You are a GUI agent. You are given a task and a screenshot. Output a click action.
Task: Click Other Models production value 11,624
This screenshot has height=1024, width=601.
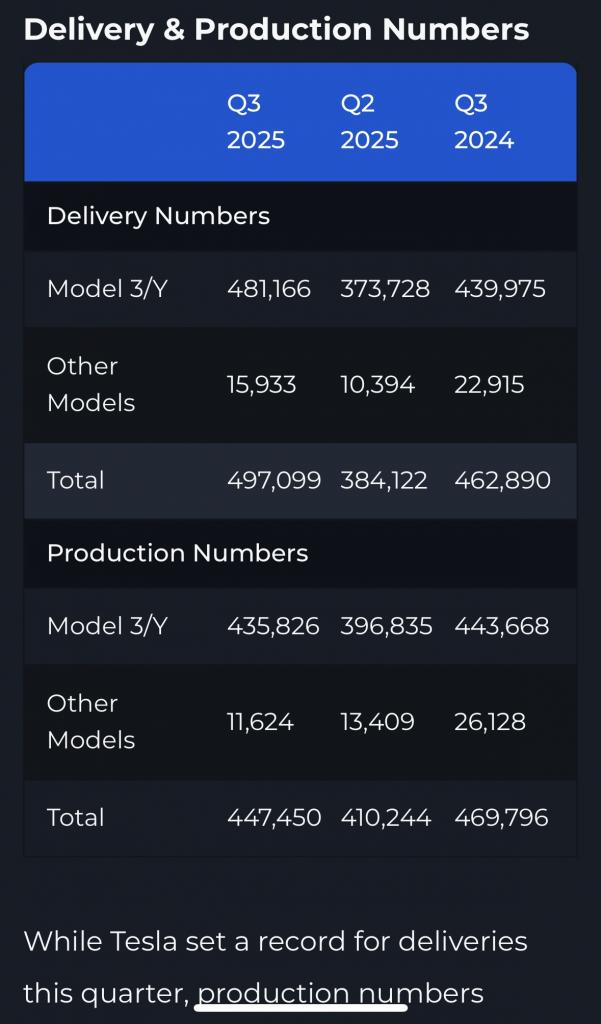coord(260,722)
